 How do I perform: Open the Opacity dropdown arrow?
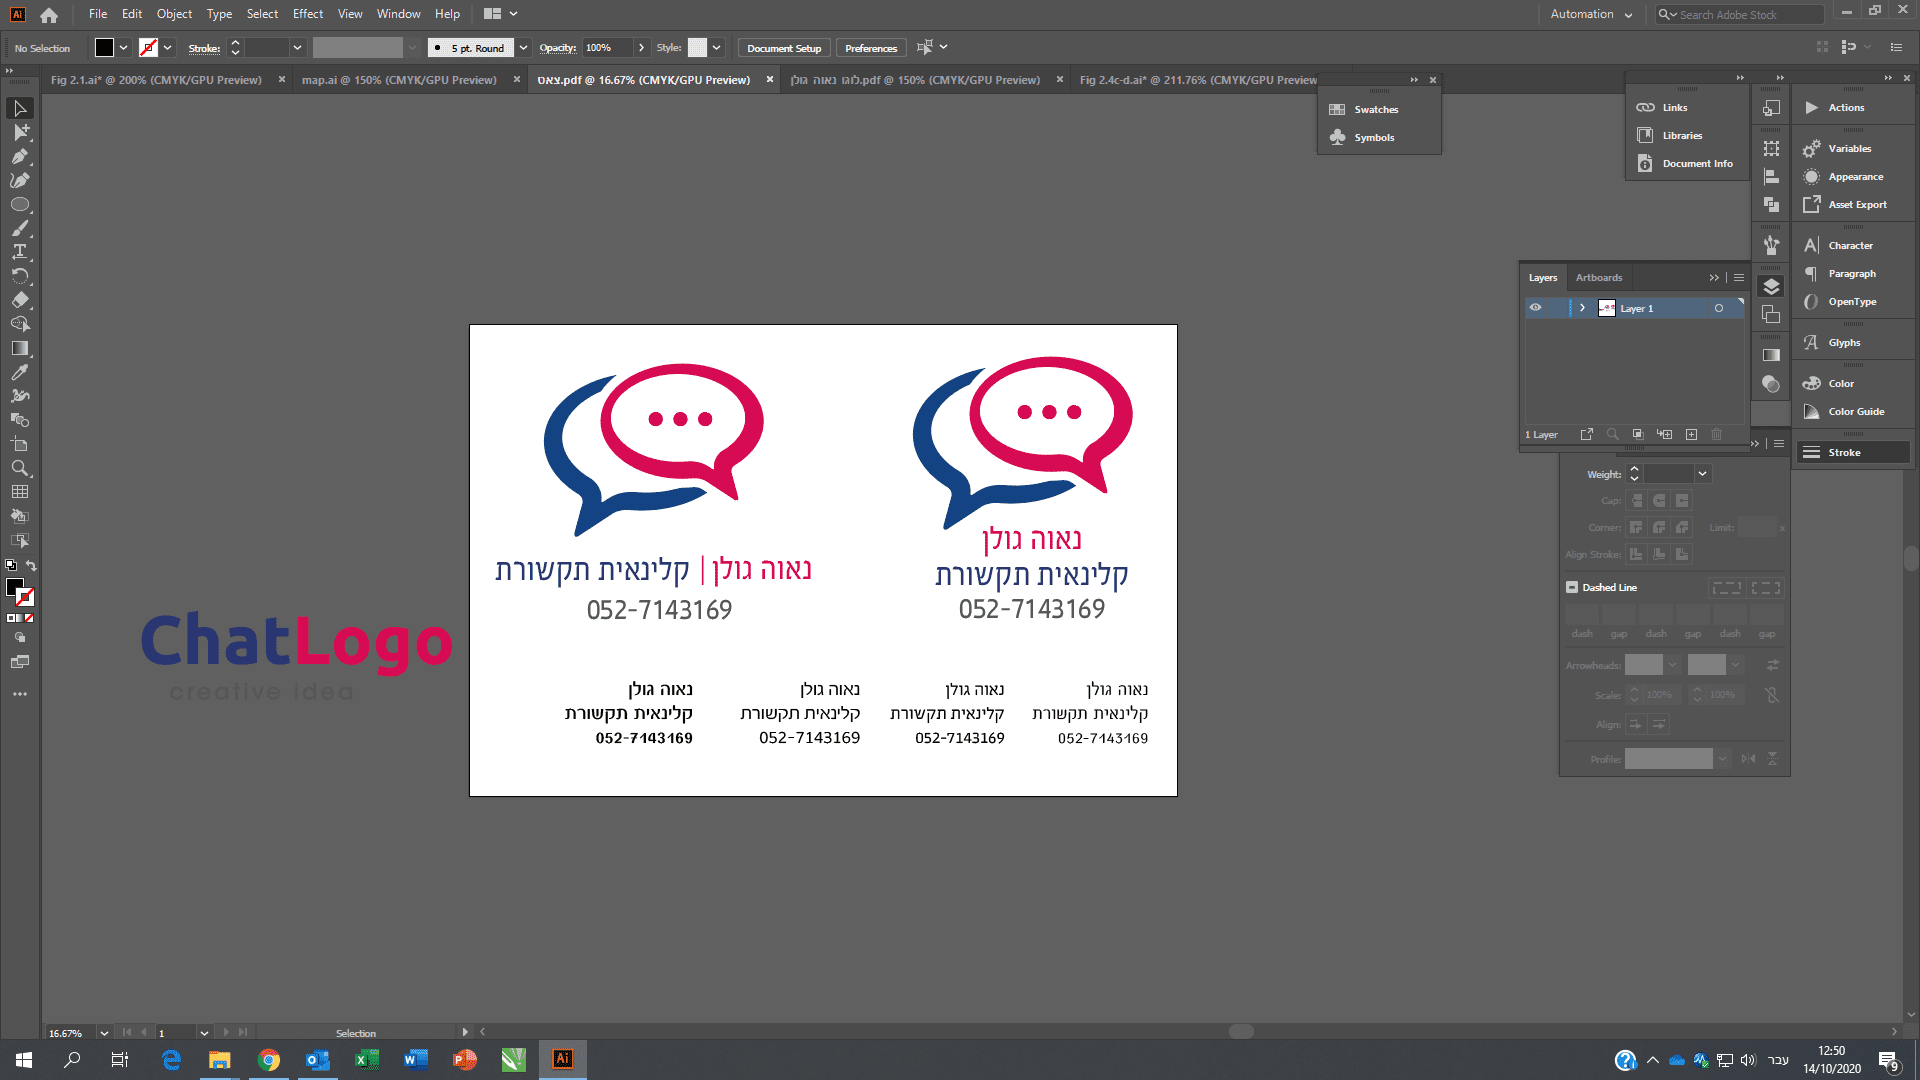pos(641,48)
